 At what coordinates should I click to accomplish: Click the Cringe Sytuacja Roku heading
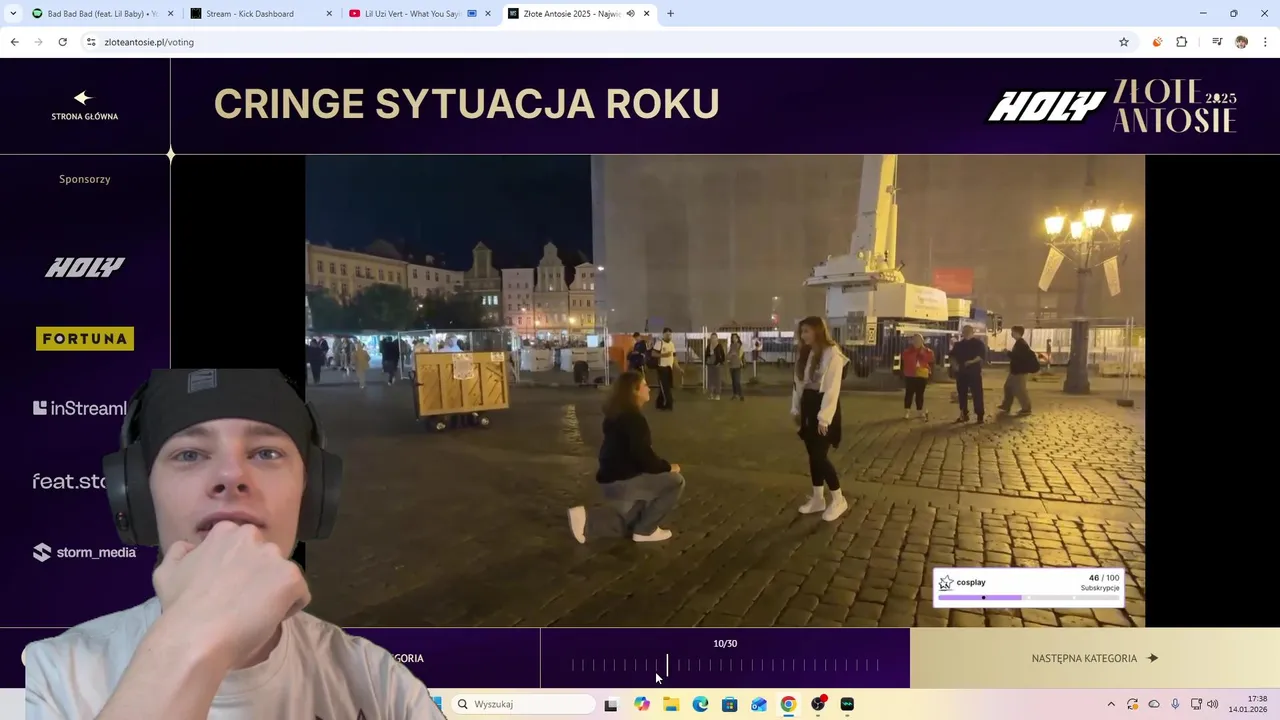coord(466,104)
